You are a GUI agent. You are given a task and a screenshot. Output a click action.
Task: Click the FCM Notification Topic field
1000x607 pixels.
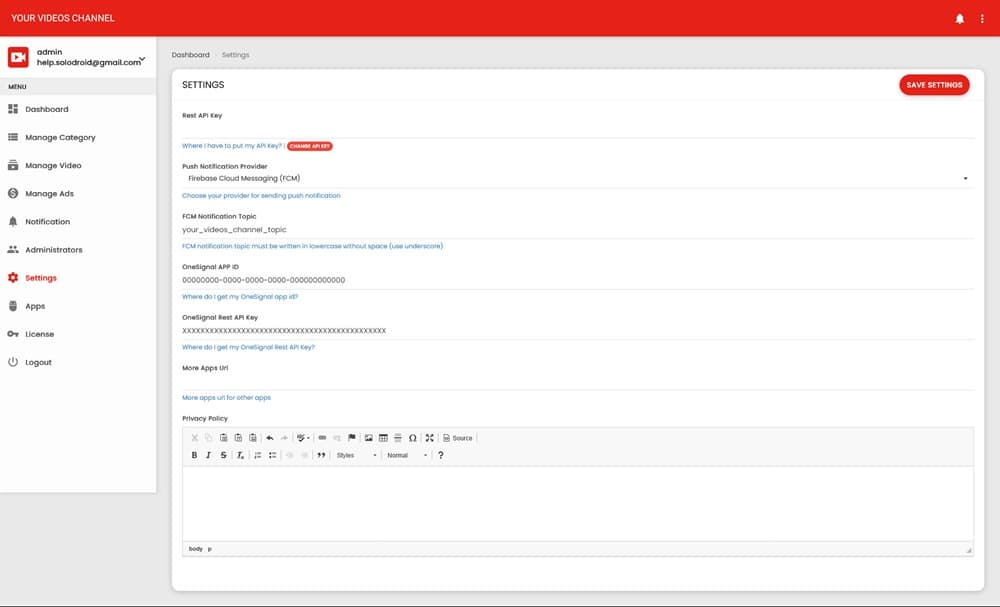[x=576, y=230]
